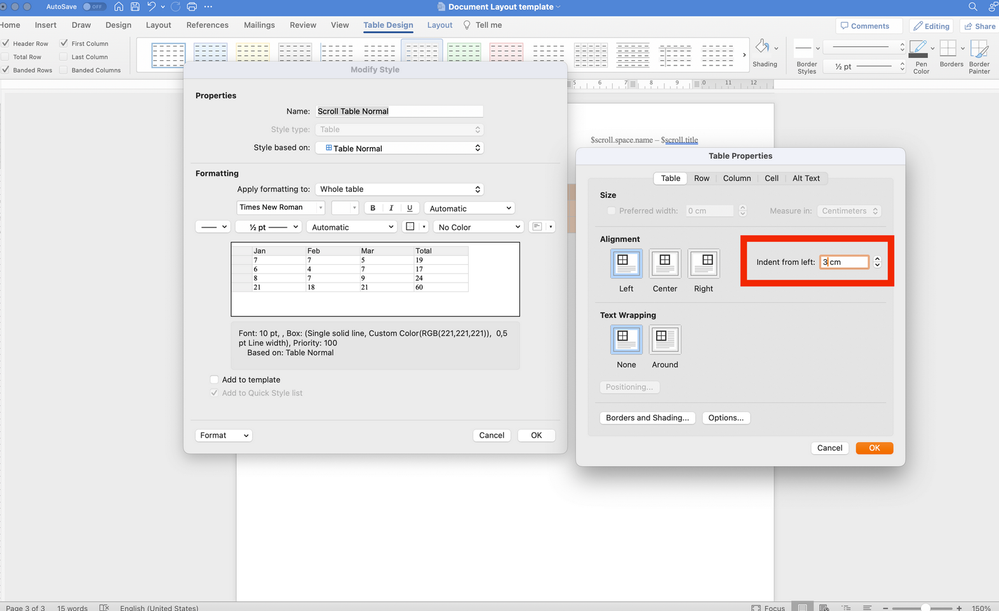Click OK in Modify Style dialog
The width and height of the screenshot is (999, 611).
click(536, 435)
